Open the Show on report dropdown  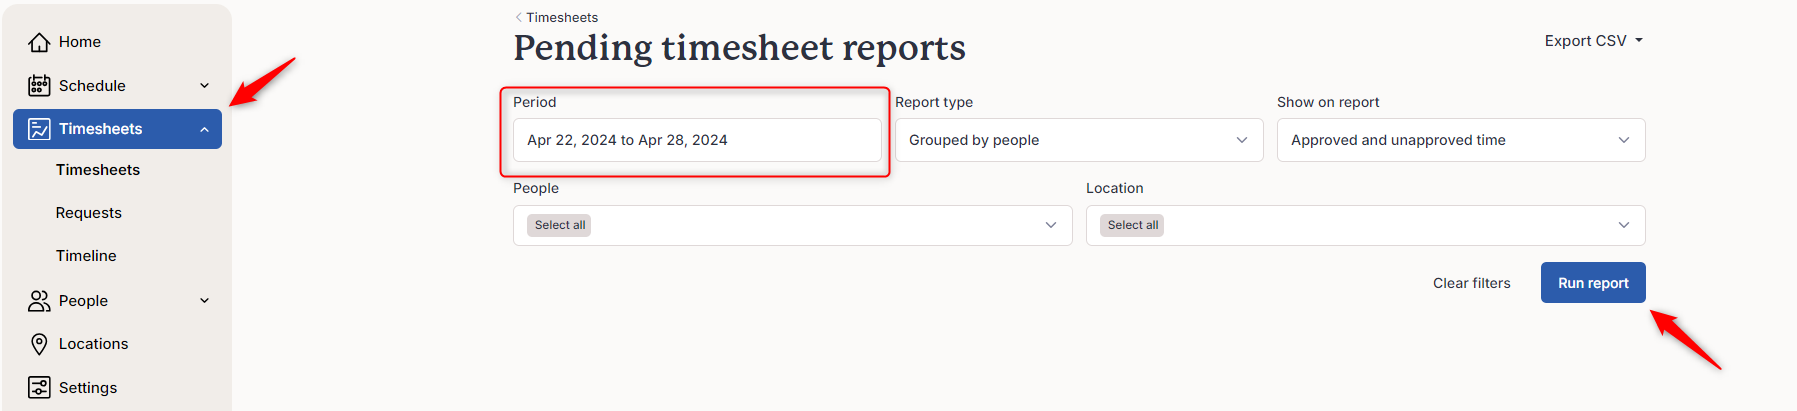pos(1461,140)
